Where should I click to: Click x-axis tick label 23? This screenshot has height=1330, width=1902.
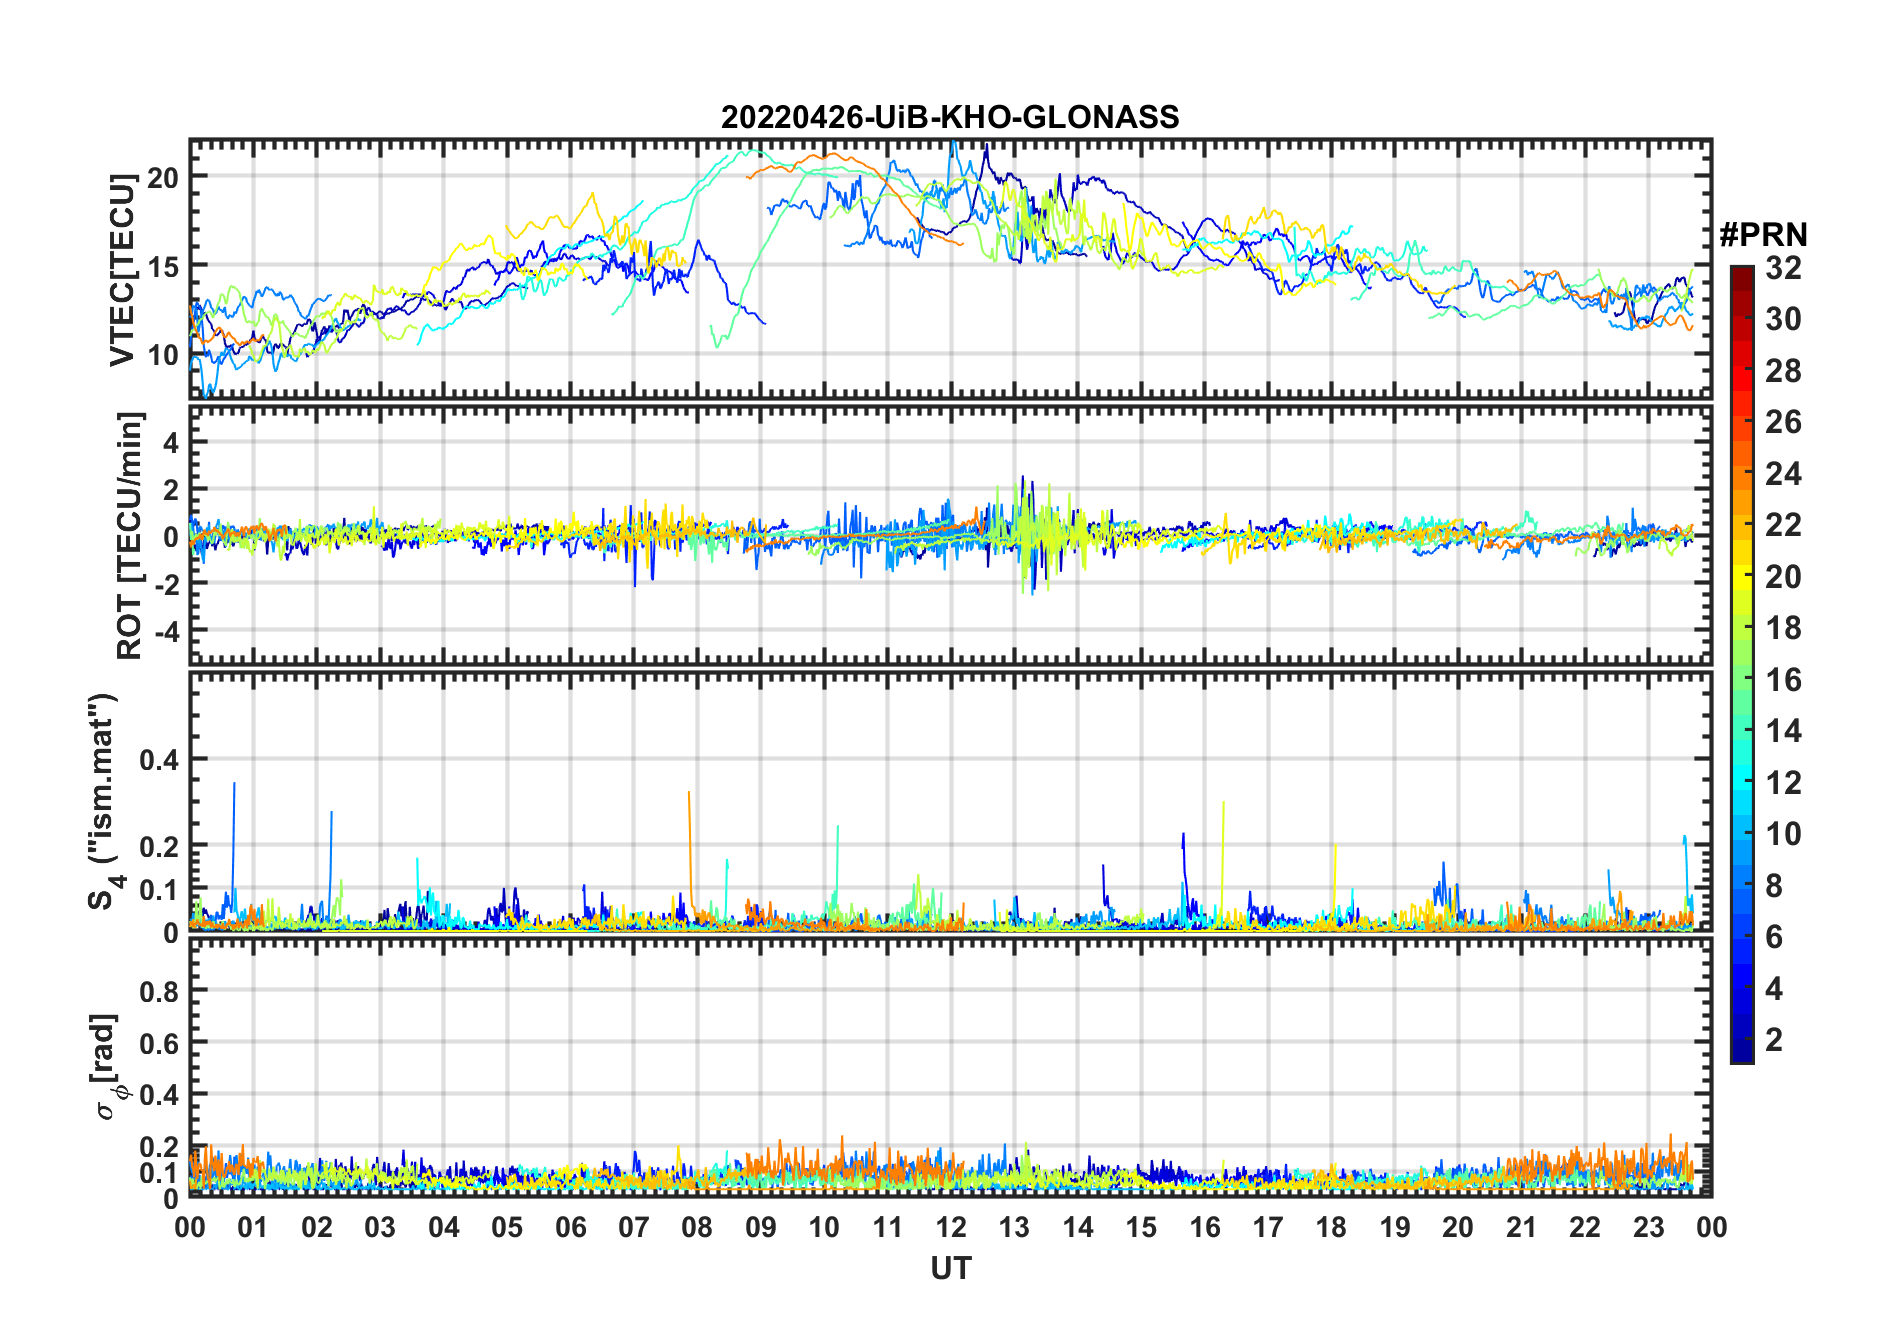[1648, 1227]
